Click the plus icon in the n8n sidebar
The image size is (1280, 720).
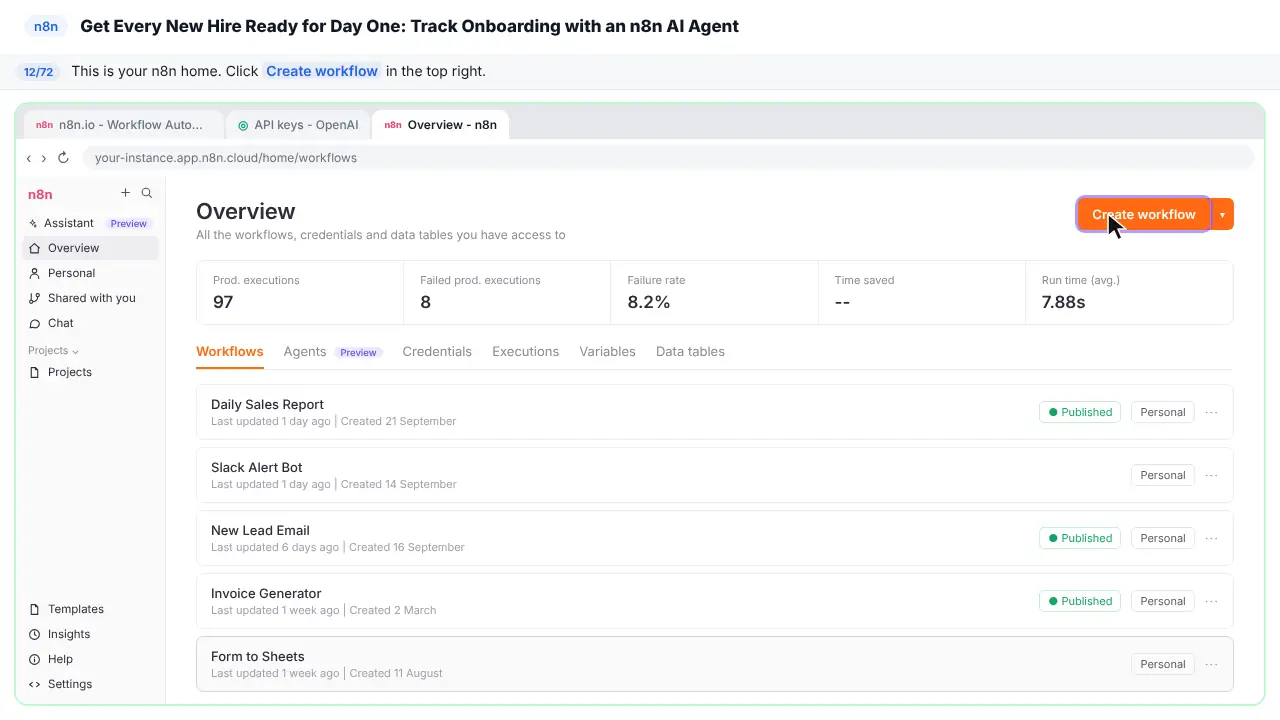coord(125,193)
